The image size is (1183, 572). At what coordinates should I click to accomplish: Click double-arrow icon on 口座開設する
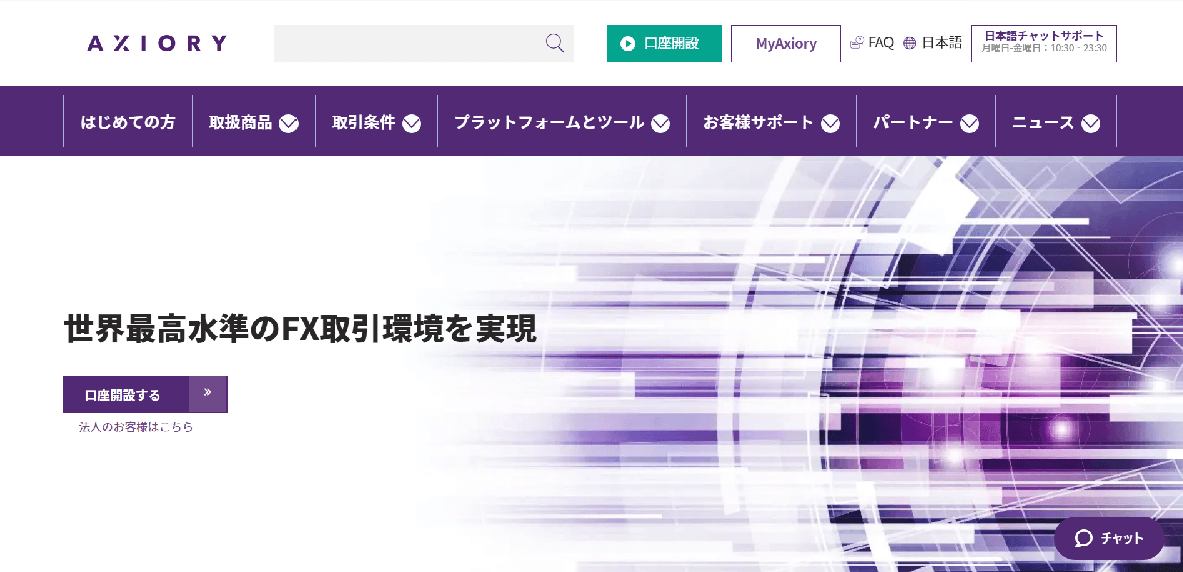point(207,392)
